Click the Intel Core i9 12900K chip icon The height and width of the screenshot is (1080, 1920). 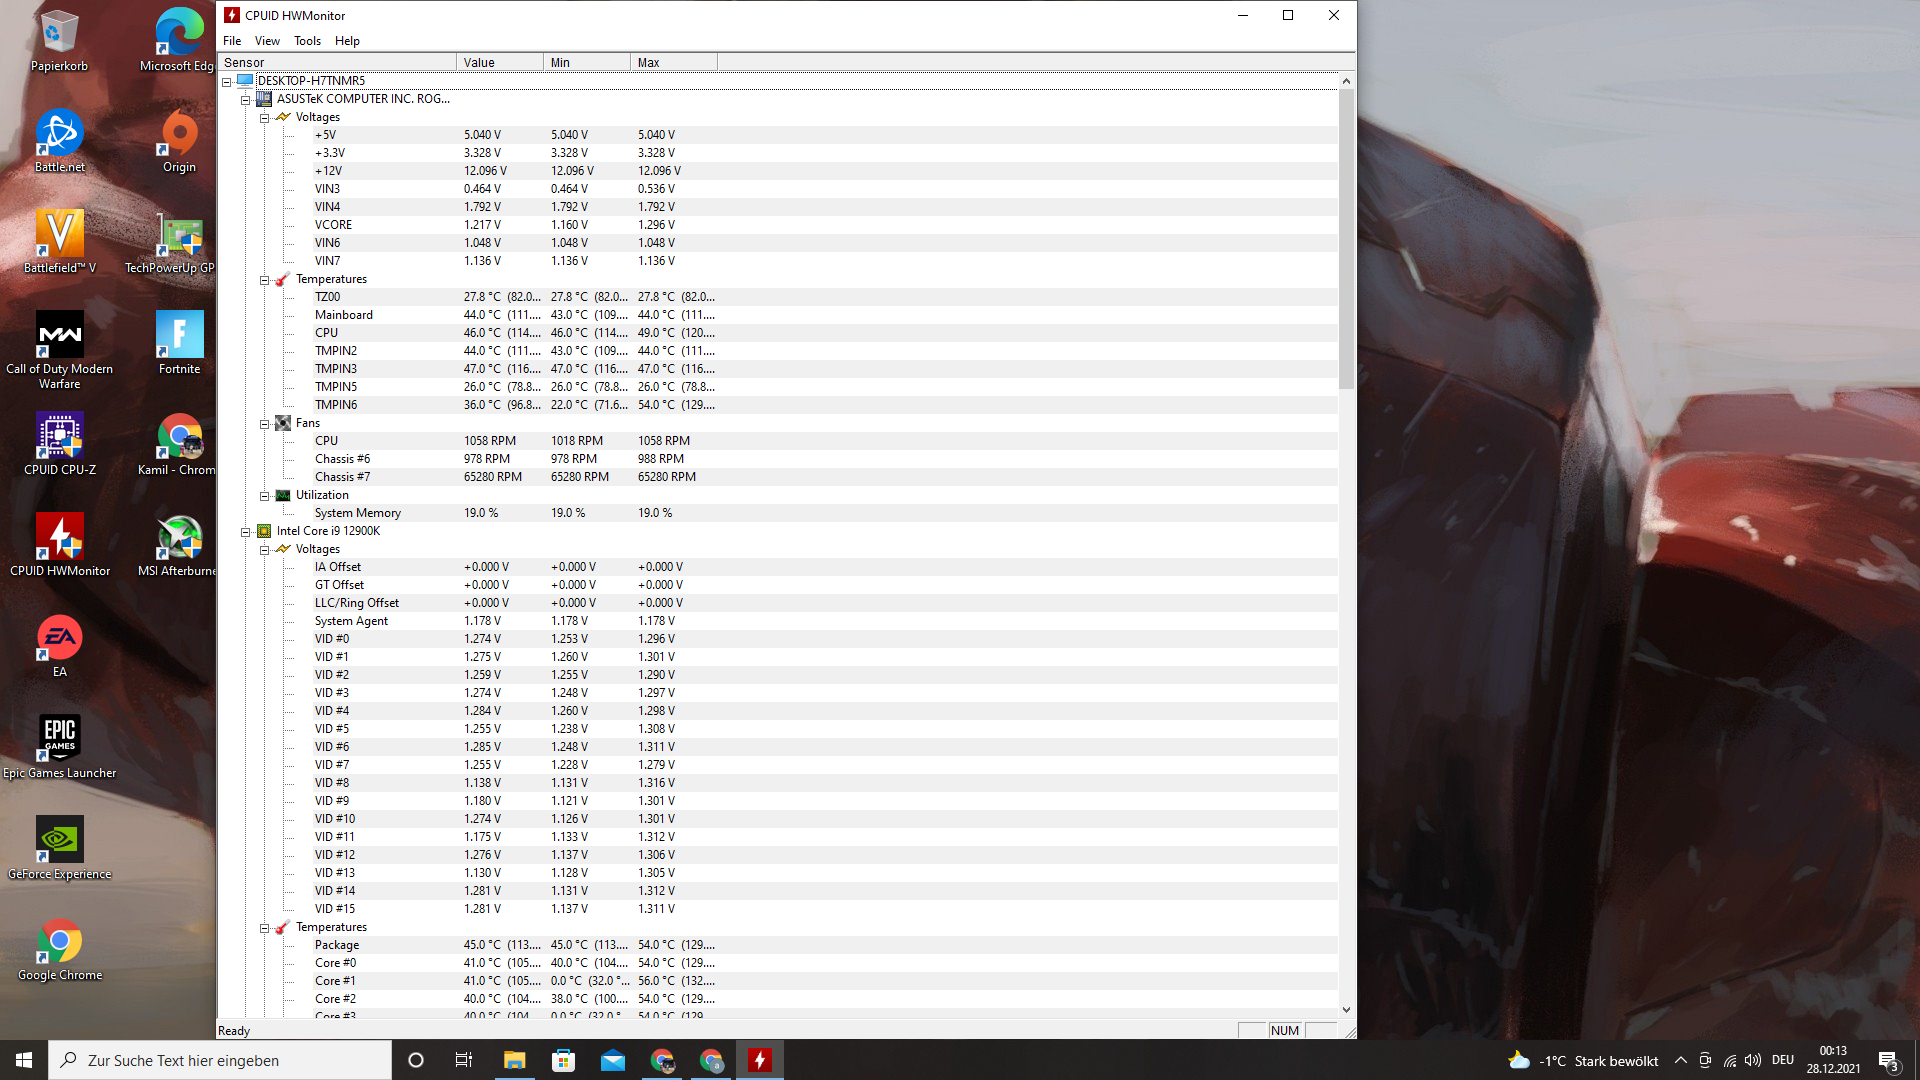[x=264, y=531]
